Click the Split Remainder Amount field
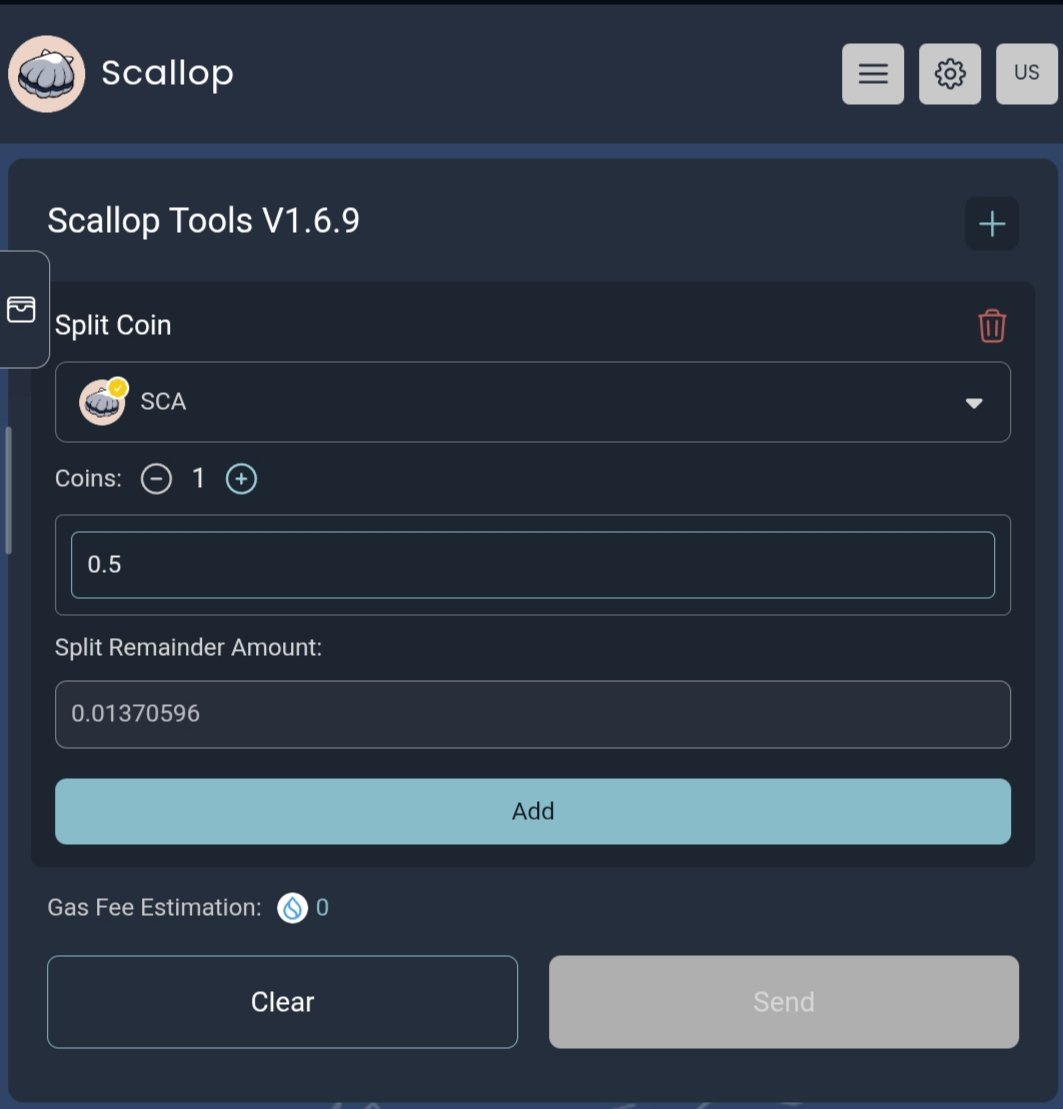This screenshot has height=1109, width=1063. pos(533,714)
